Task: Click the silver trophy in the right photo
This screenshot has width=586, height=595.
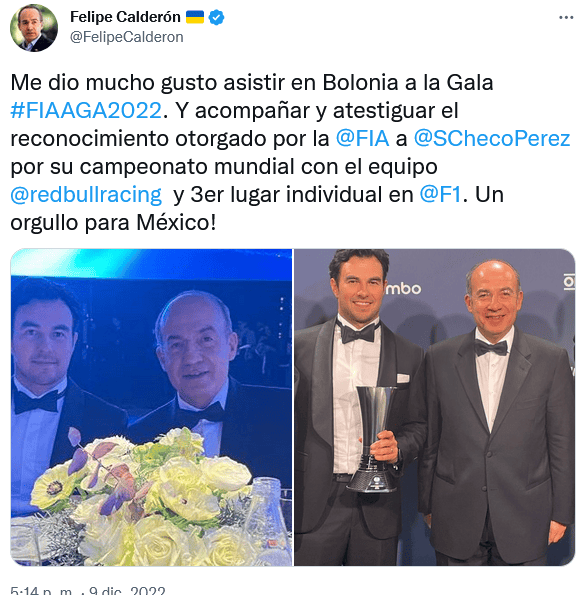Action: point(374,439)
